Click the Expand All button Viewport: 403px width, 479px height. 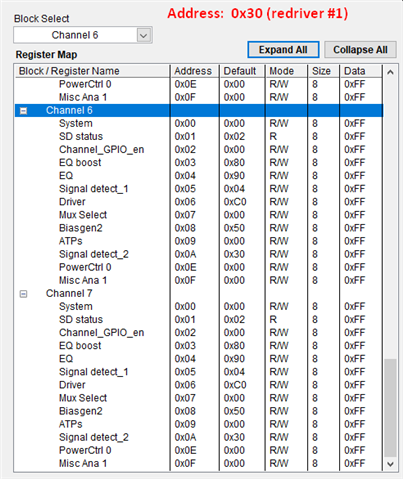[x=283, y=50]
